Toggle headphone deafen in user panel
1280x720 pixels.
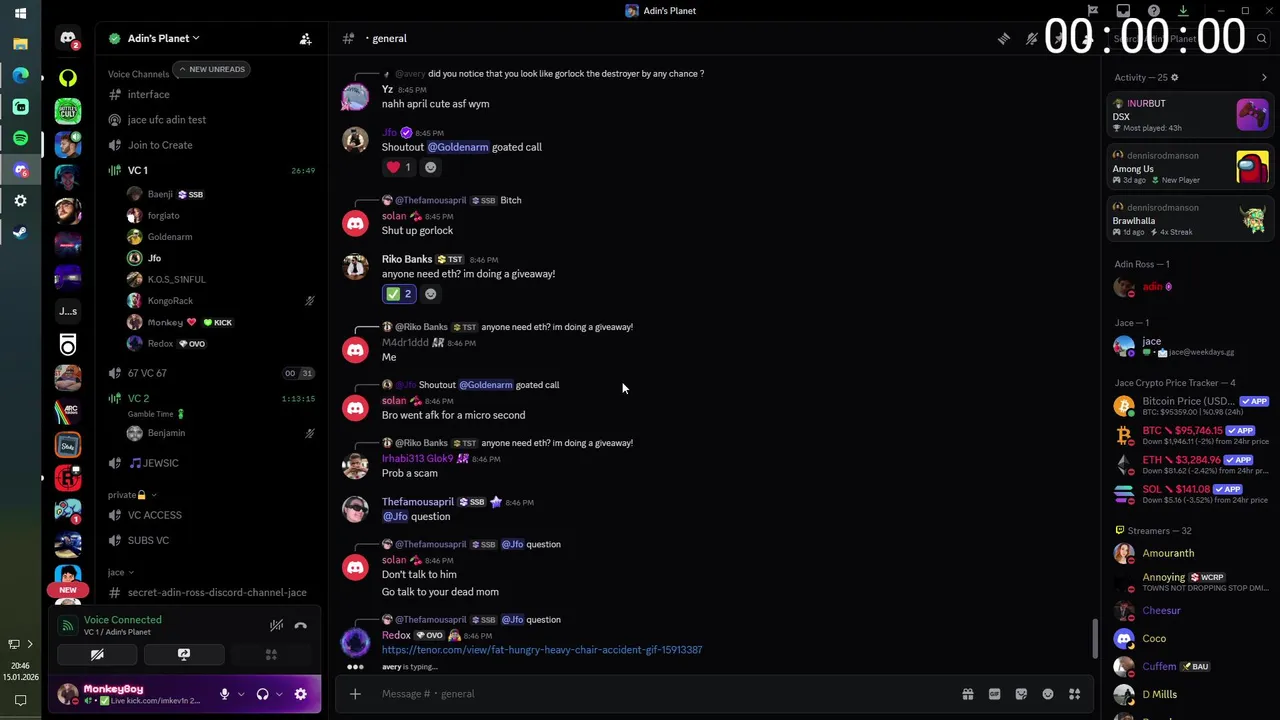[262, 694]
